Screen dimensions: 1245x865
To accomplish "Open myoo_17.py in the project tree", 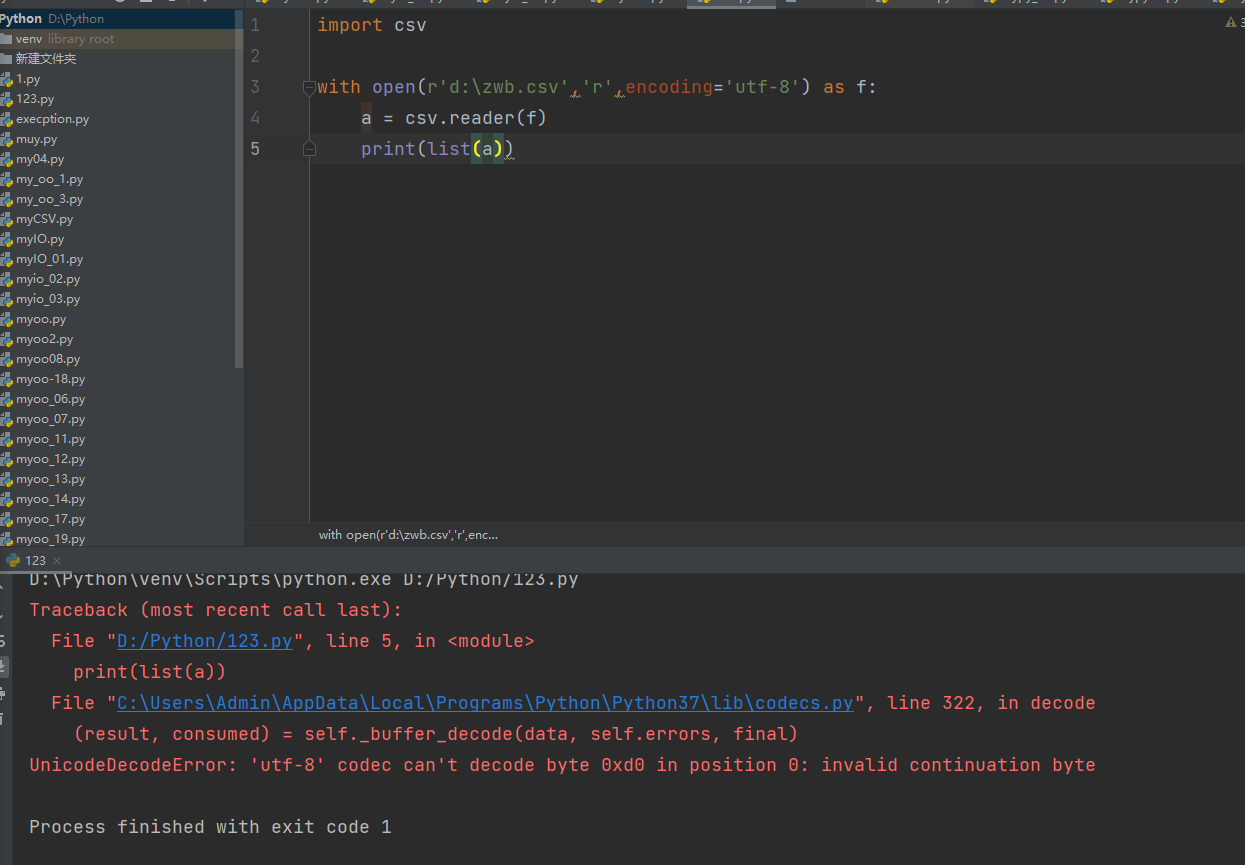I will (50, 519).
